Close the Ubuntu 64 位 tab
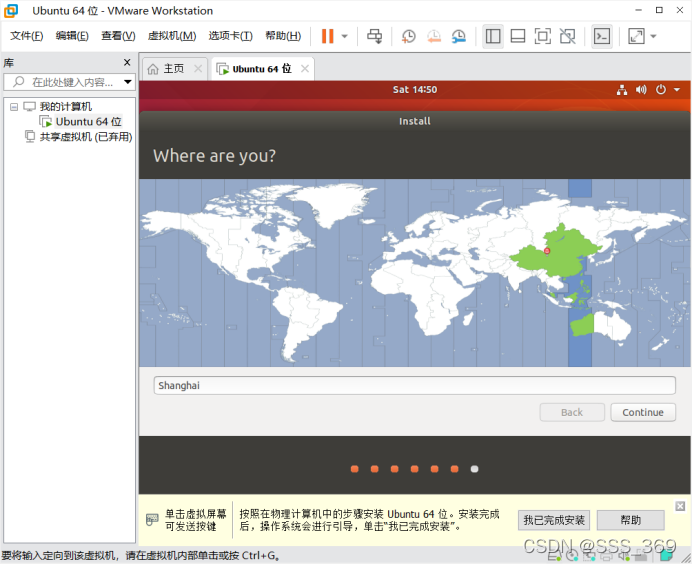The image size is (692, 565). coord(305,69)
